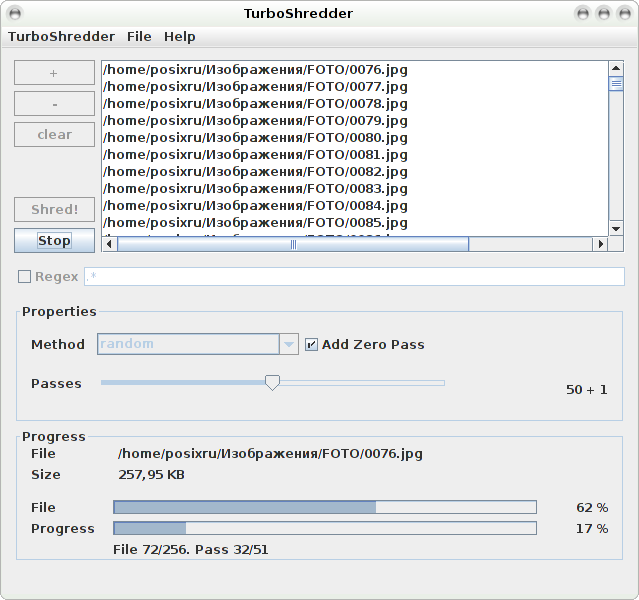Select list entry 0077.jpg
639x600 pixels.
355,87
